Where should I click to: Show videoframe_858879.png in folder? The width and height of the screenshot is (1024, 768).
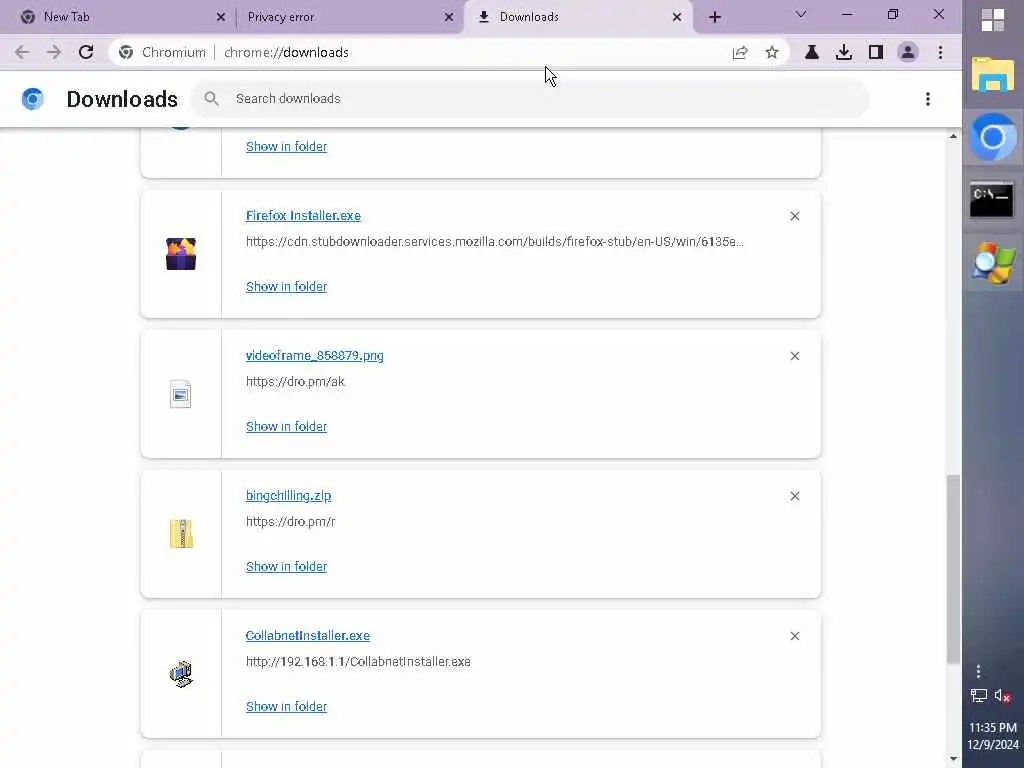pyautogui.click(x=286, y=426)
